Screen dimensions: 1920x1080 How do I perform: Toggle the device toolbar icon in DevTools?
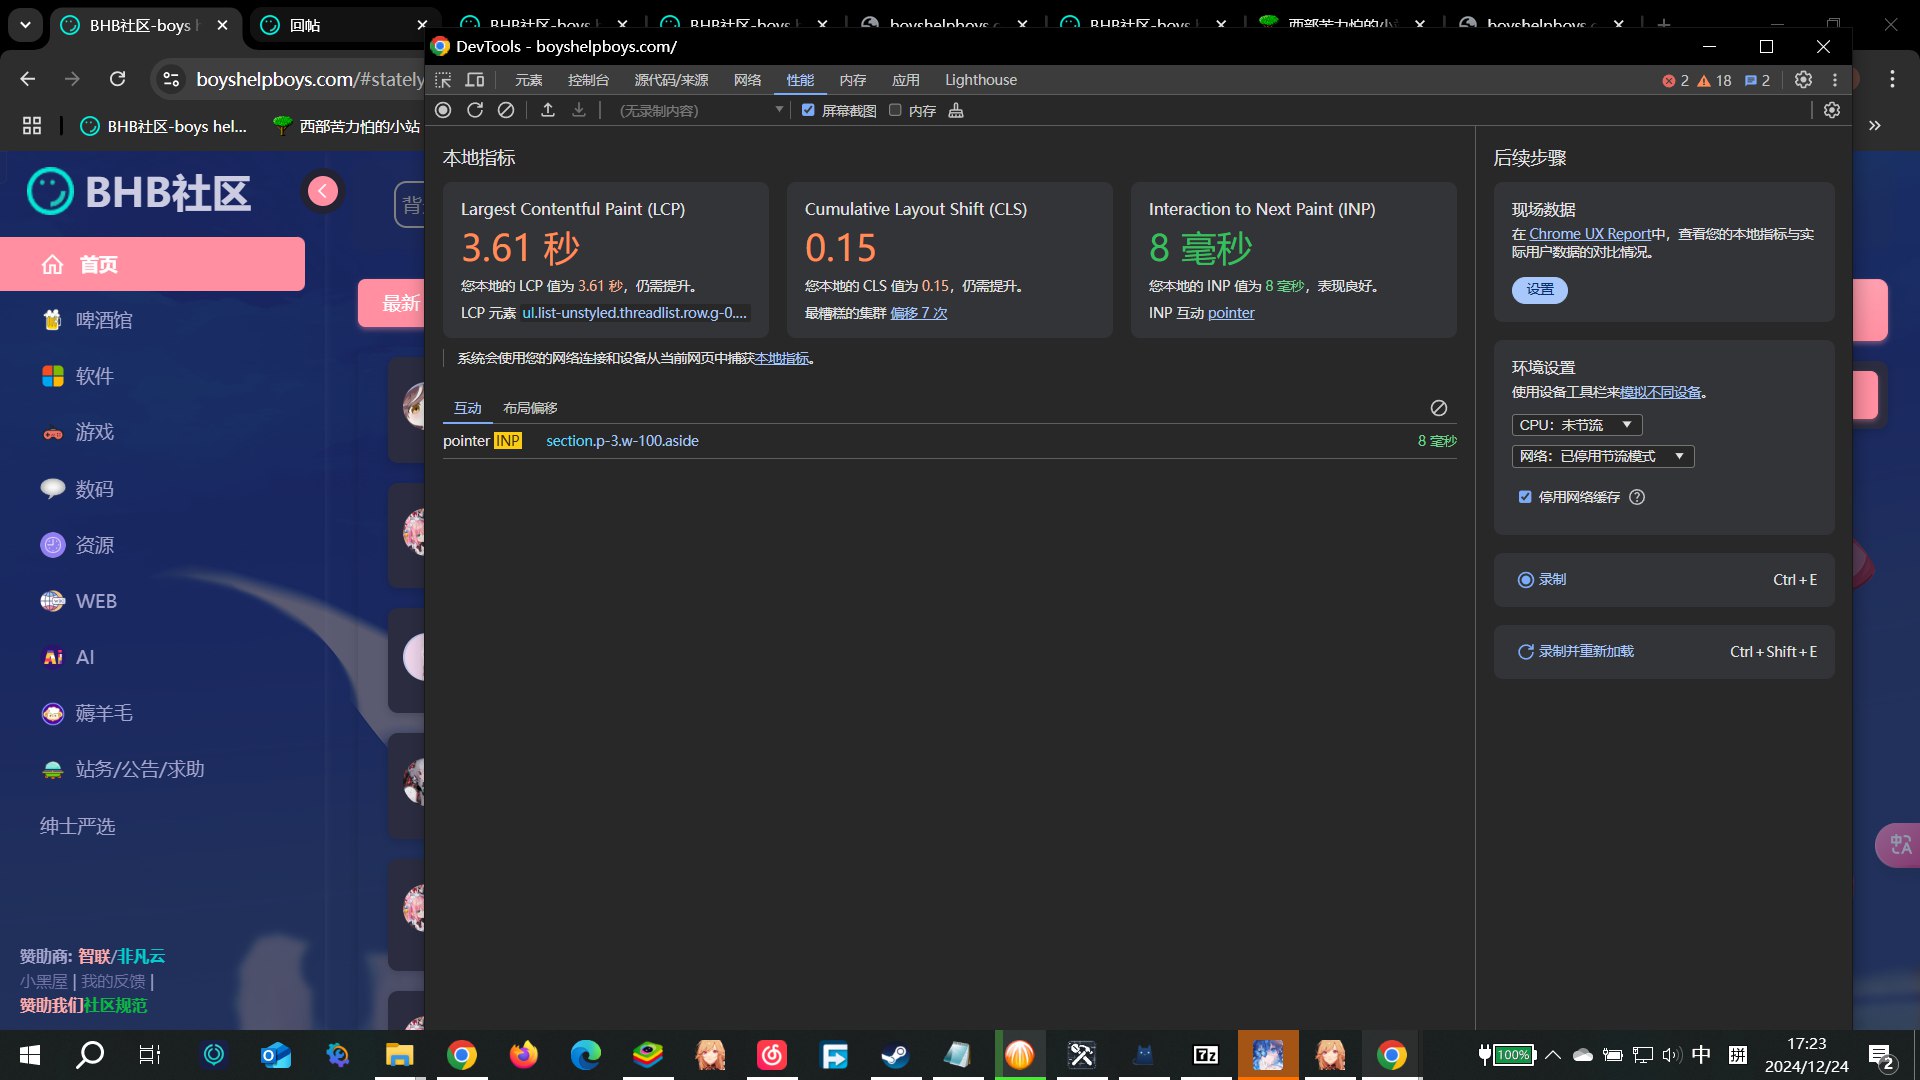pyautogui.click(x=475, y=80)
